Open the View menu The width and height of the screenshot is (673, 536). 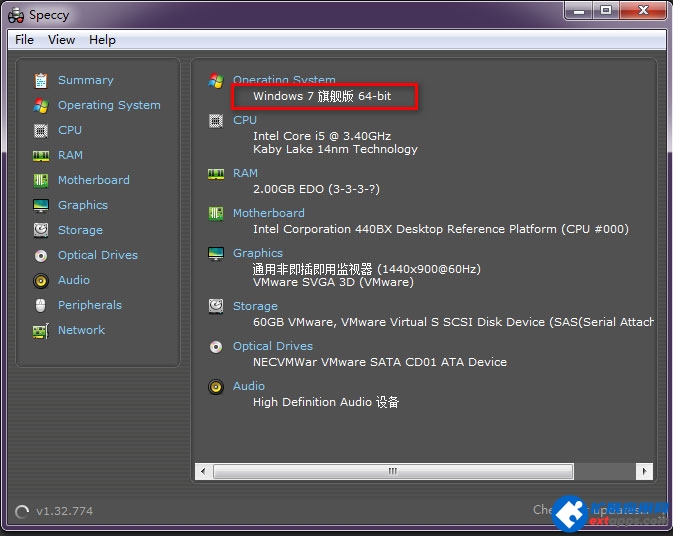[x=61, y=40]
